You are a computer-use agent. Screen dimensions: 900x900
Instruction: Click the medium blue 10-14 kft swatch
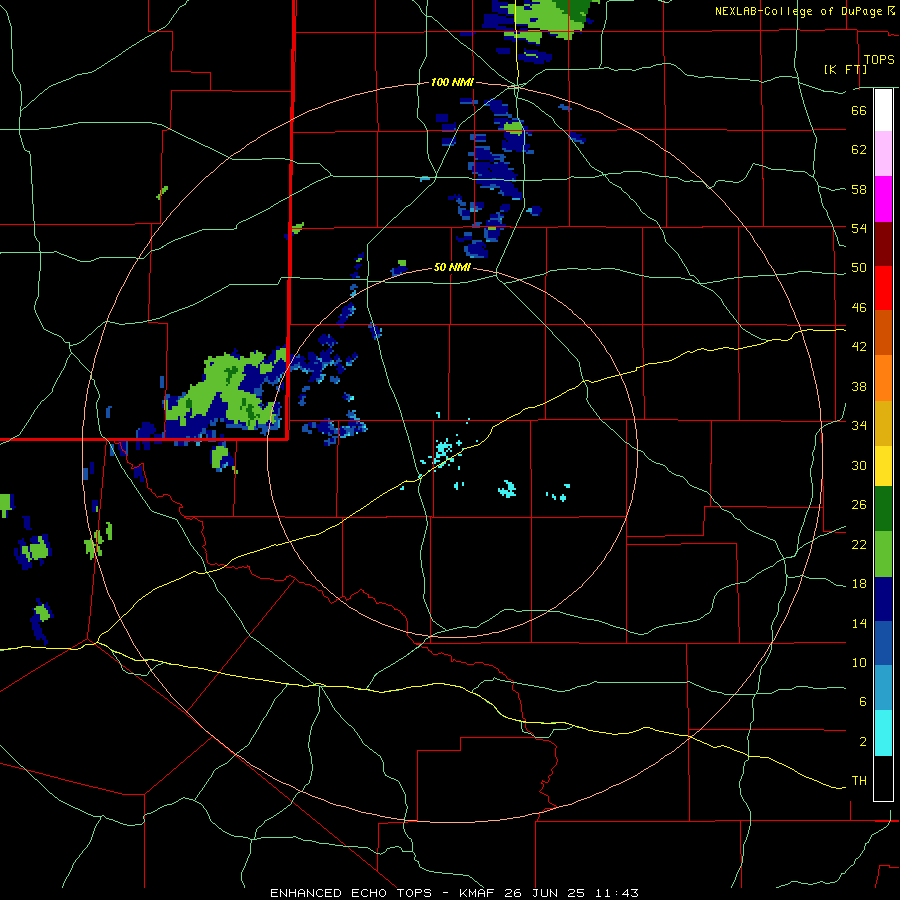click(883, 643)
